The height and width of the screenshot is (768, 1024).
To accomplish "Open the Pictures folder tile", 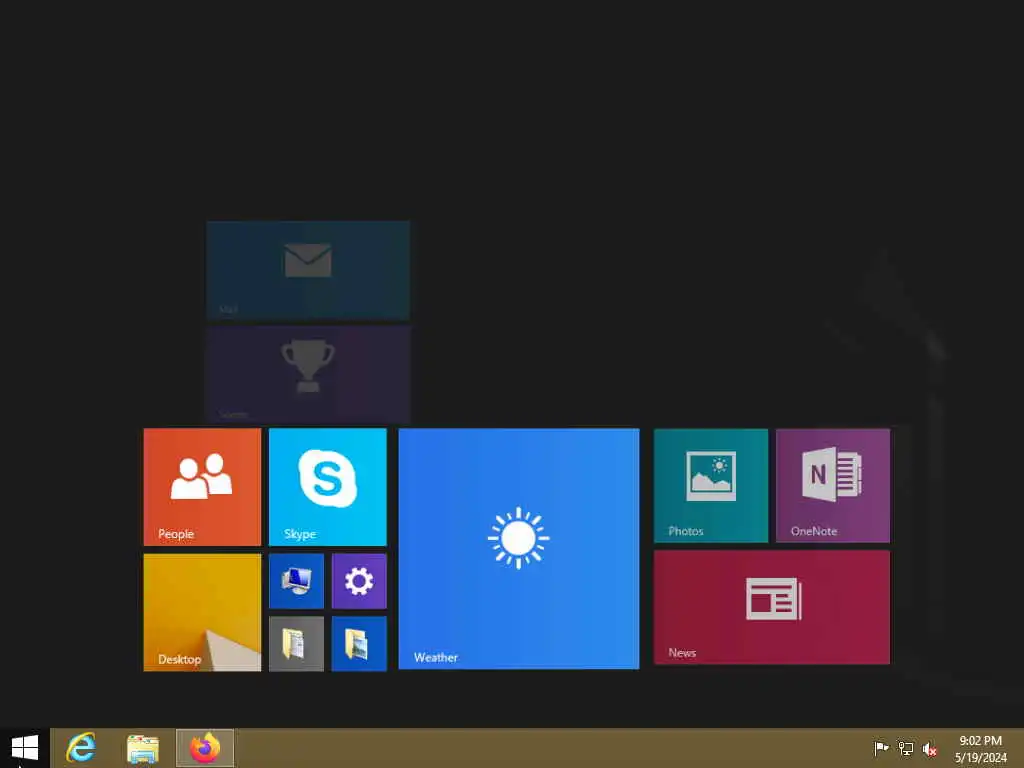I will [359, 644].
